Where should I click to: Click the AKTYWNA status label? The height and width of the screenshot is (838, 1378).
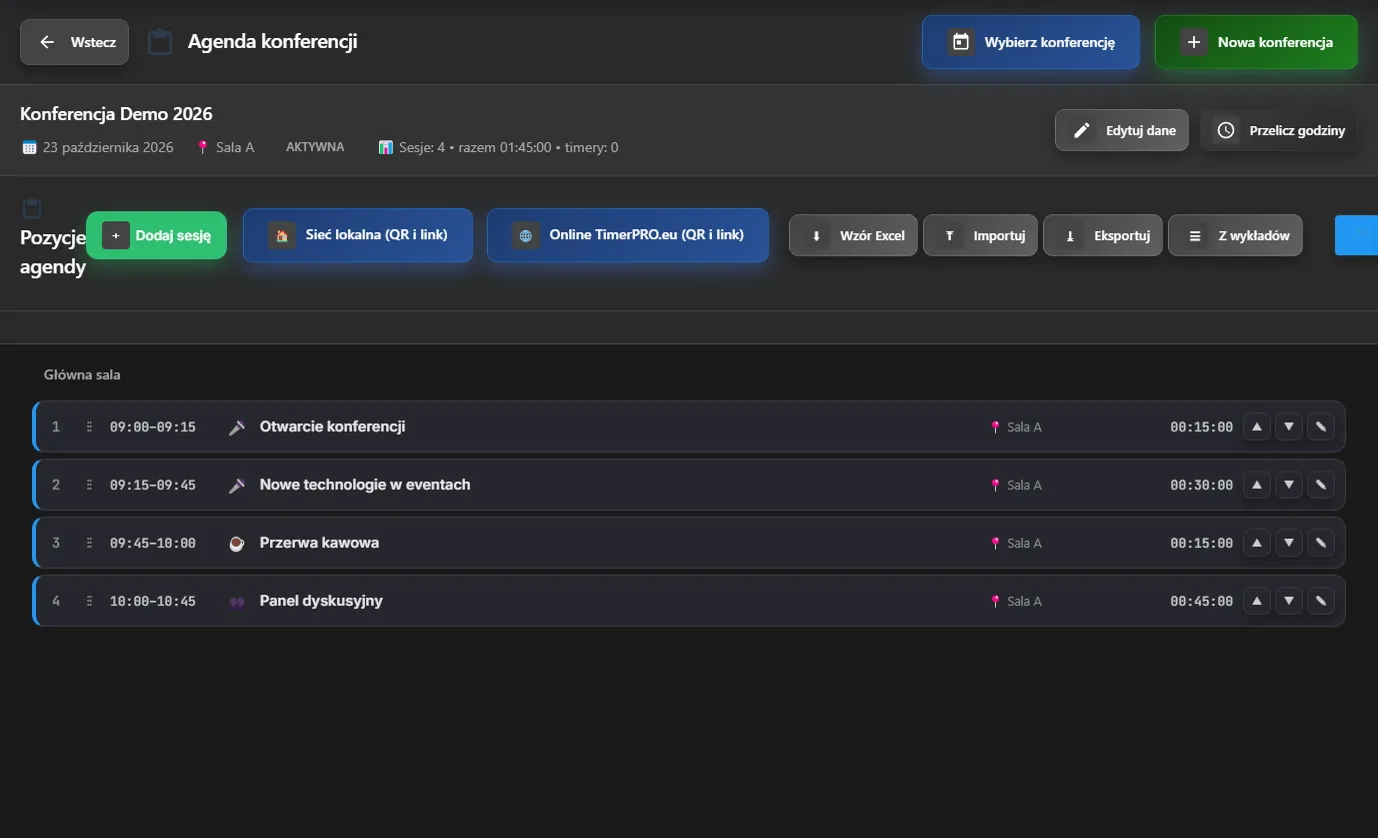[315, 147]
